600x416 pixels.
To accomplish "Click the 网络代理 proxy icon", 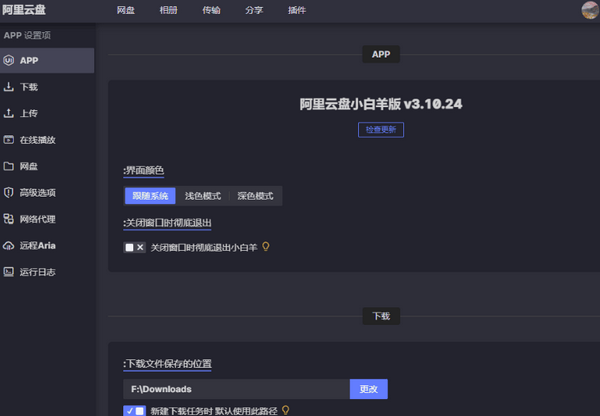I will click(x=8, y=219).
